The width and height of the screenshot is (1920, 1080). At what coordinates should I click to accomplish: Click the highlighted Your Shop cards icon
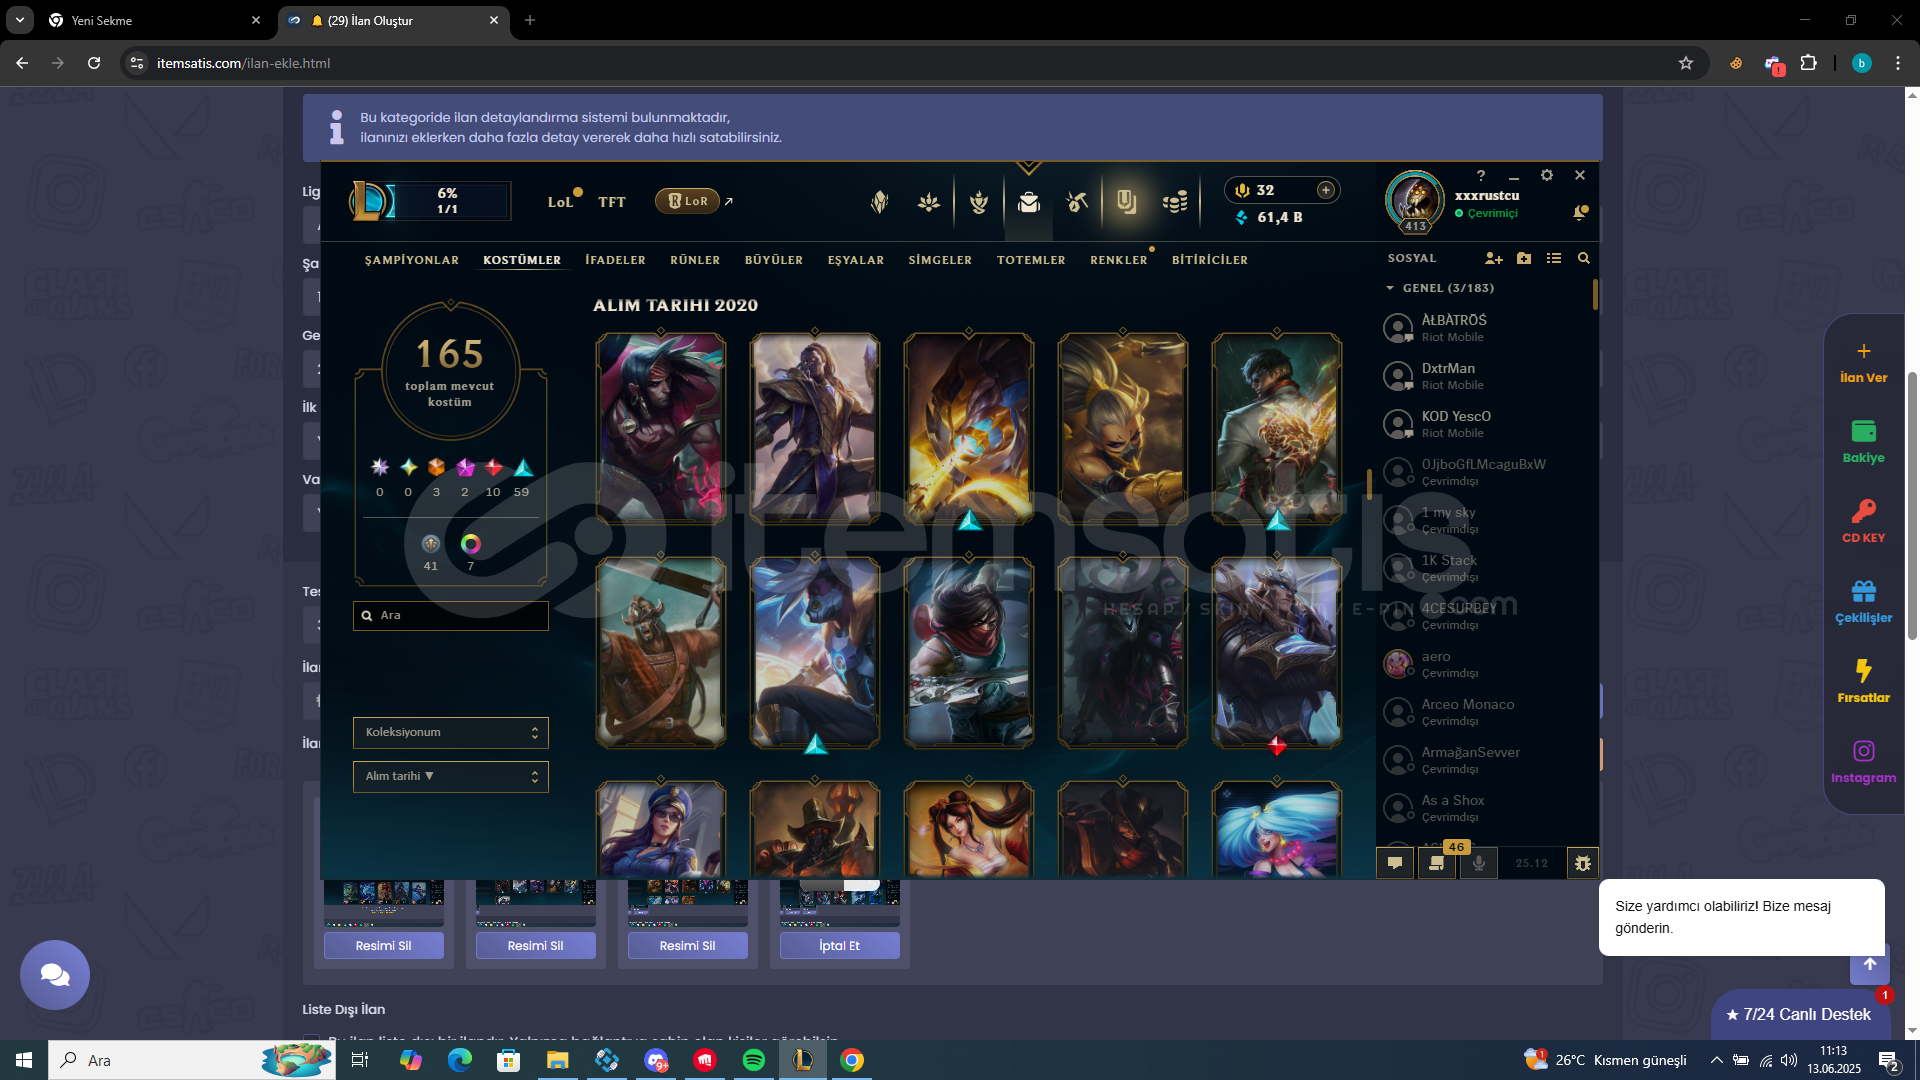coord(1127,202)
